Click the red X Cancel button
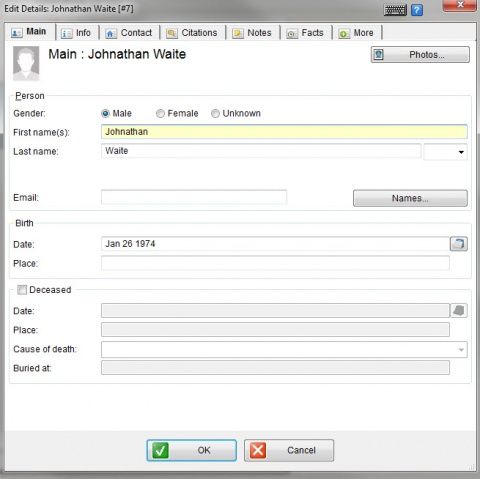 289,450
